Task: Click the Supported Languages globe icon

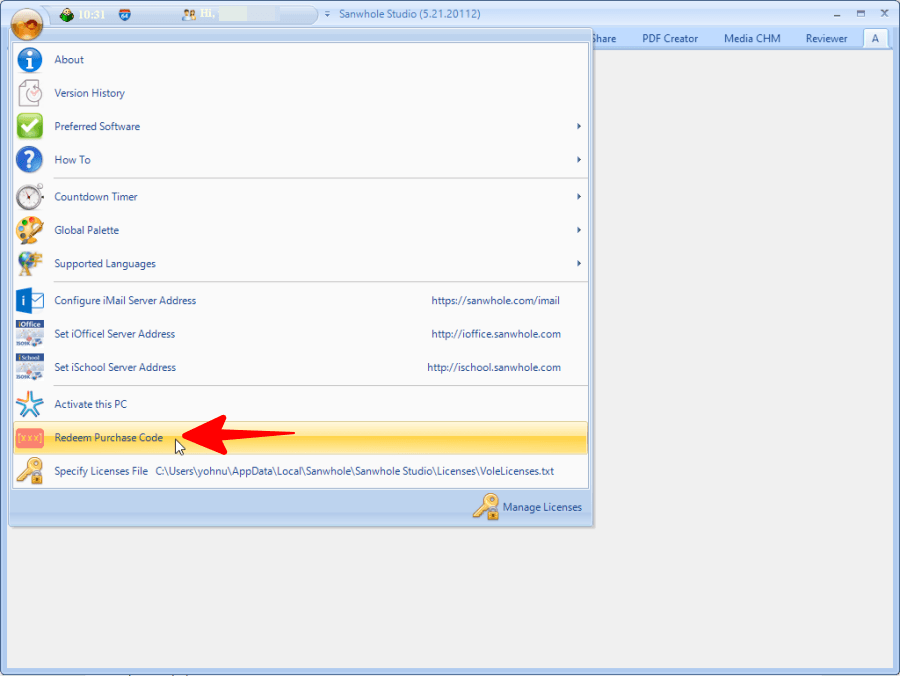Action: (29, 263)
